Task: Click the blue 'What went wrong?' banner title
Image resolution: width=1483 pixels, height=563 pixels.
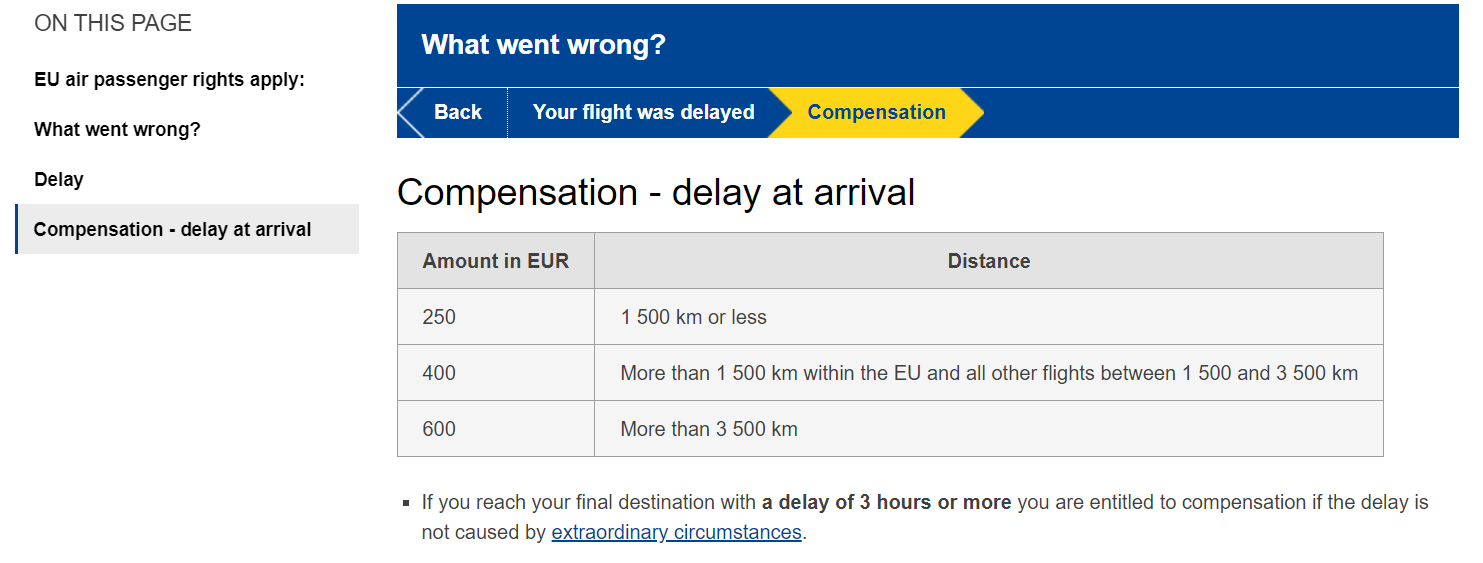Action: (x=543, y=45)
